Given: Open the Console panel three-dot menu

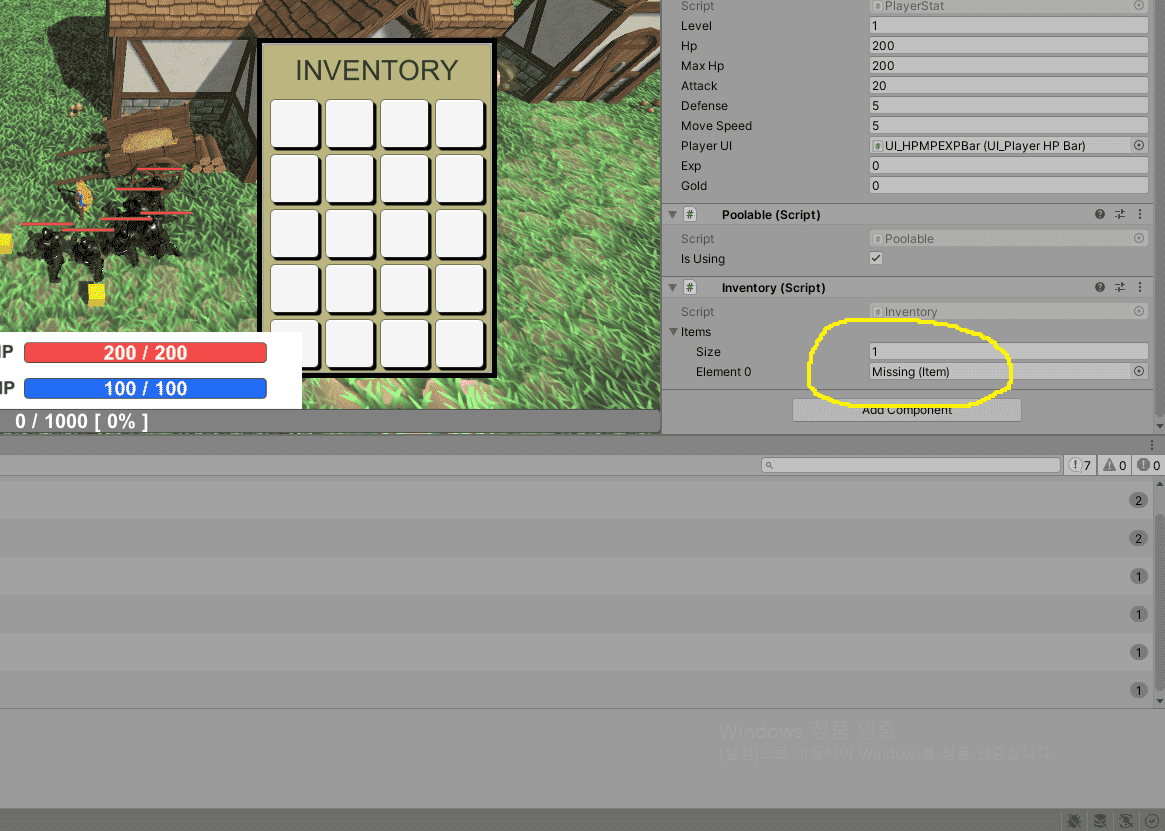Looking at the screenshot, I should 1152,444.
